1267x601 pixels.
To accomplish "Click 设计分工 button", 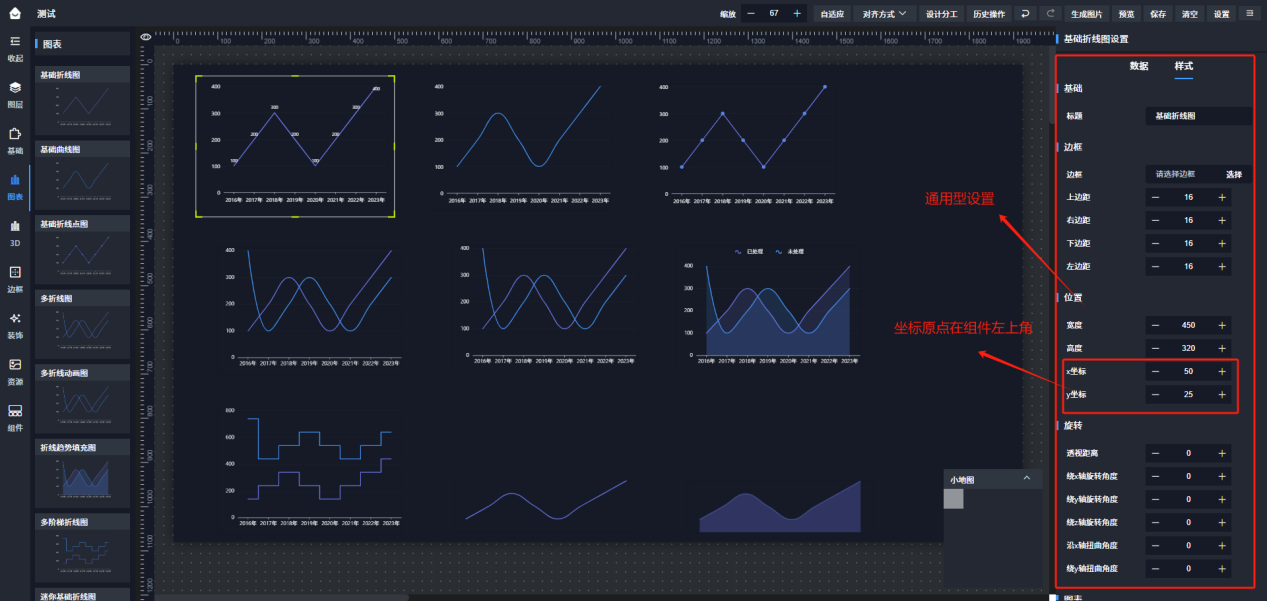I will point(941,14).
